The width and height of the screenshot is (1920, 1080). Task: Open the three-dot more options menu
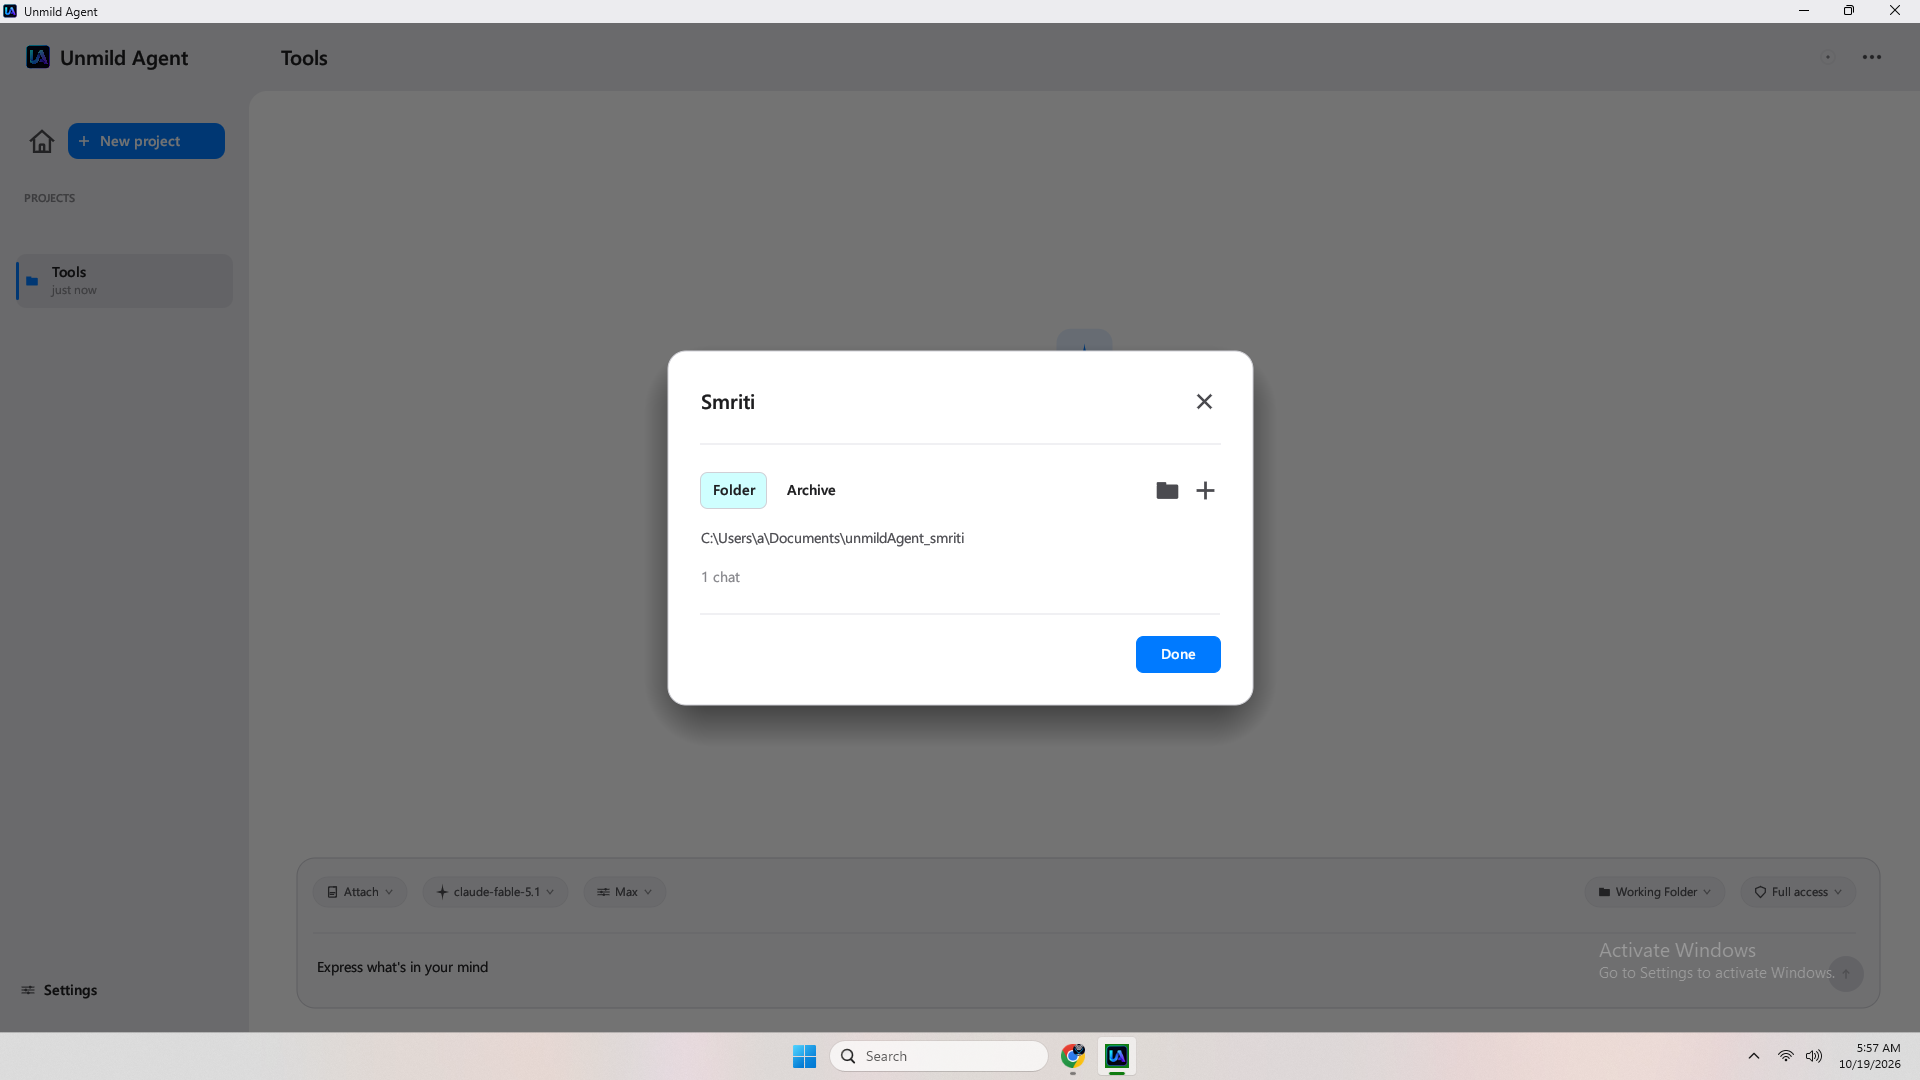click(x=1872, y=57)
